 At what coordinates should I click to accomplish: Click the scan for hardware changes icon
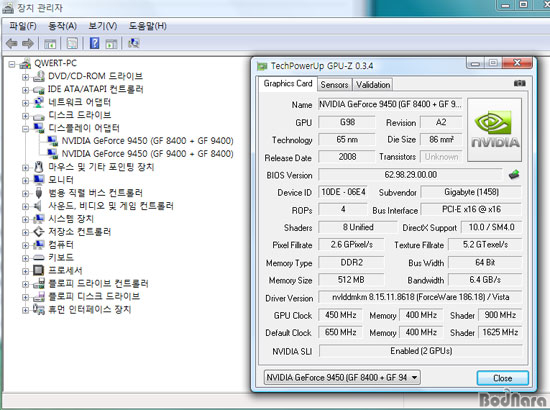(x=134, y=43)
